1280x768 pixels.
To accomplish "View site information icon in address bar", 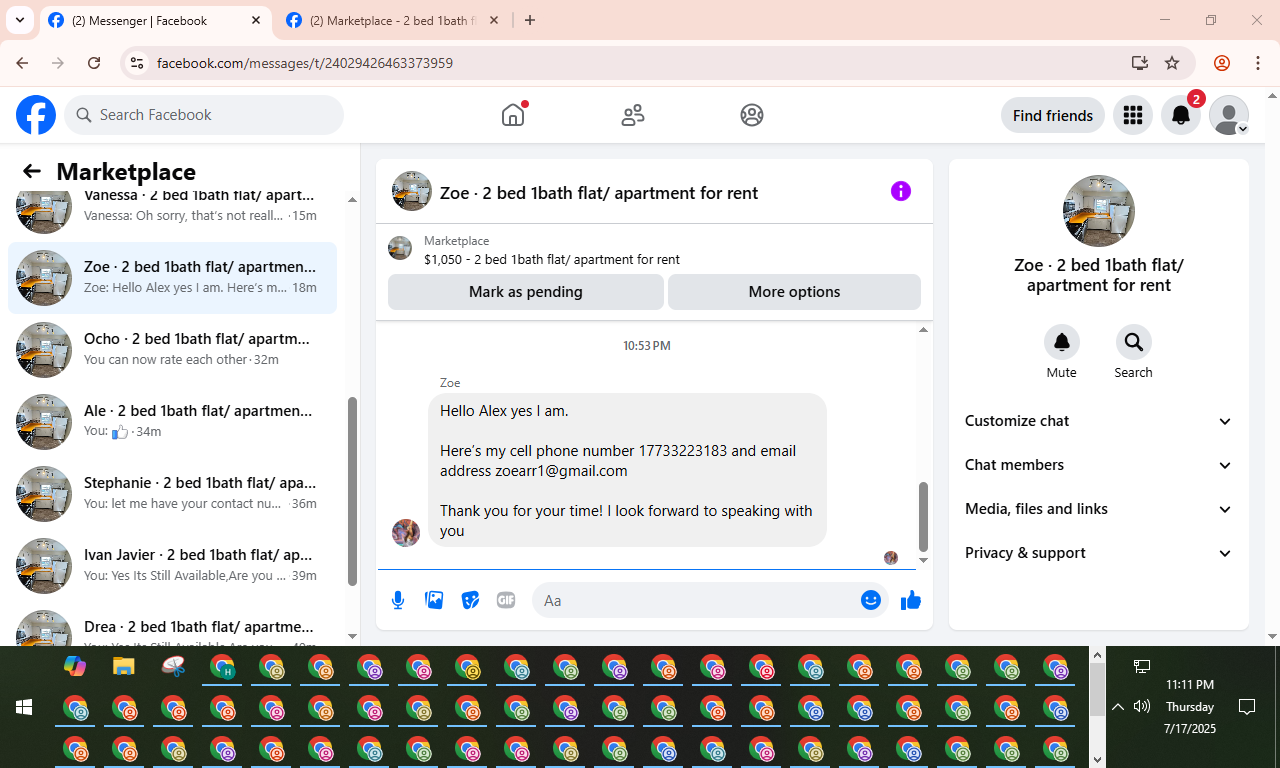I will (138, 63).
